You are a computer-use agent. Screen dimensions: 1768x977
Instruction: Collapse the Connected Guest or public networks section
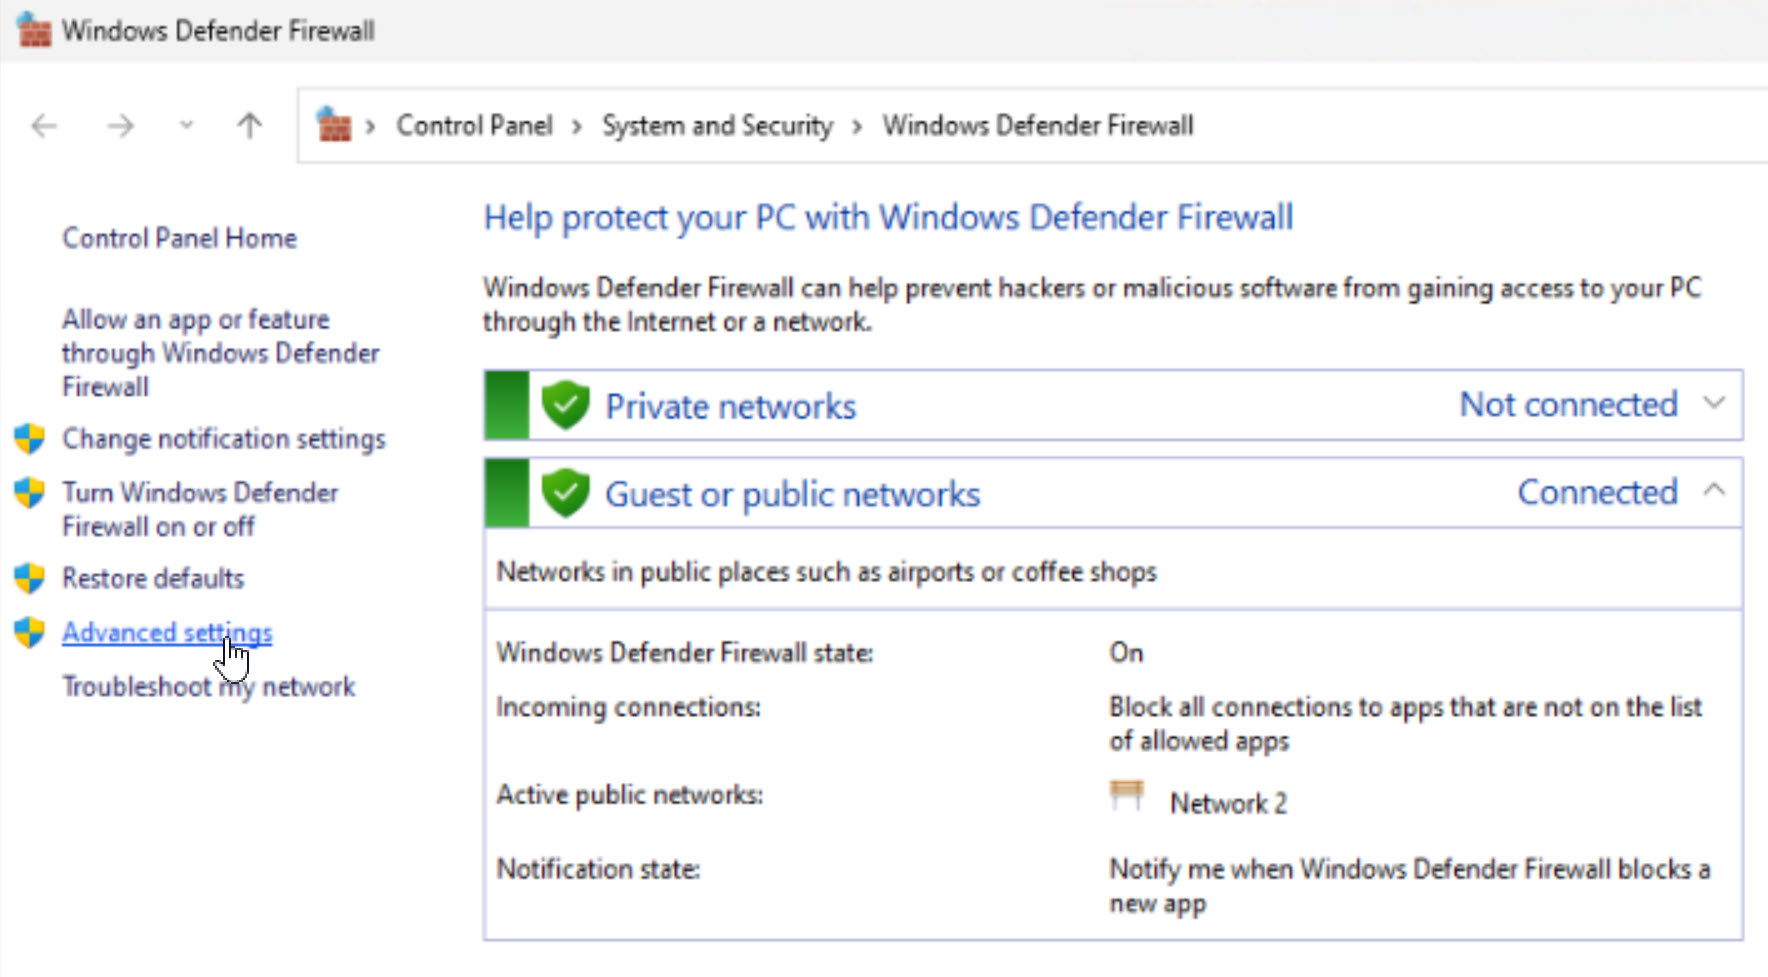[1716, 491]
